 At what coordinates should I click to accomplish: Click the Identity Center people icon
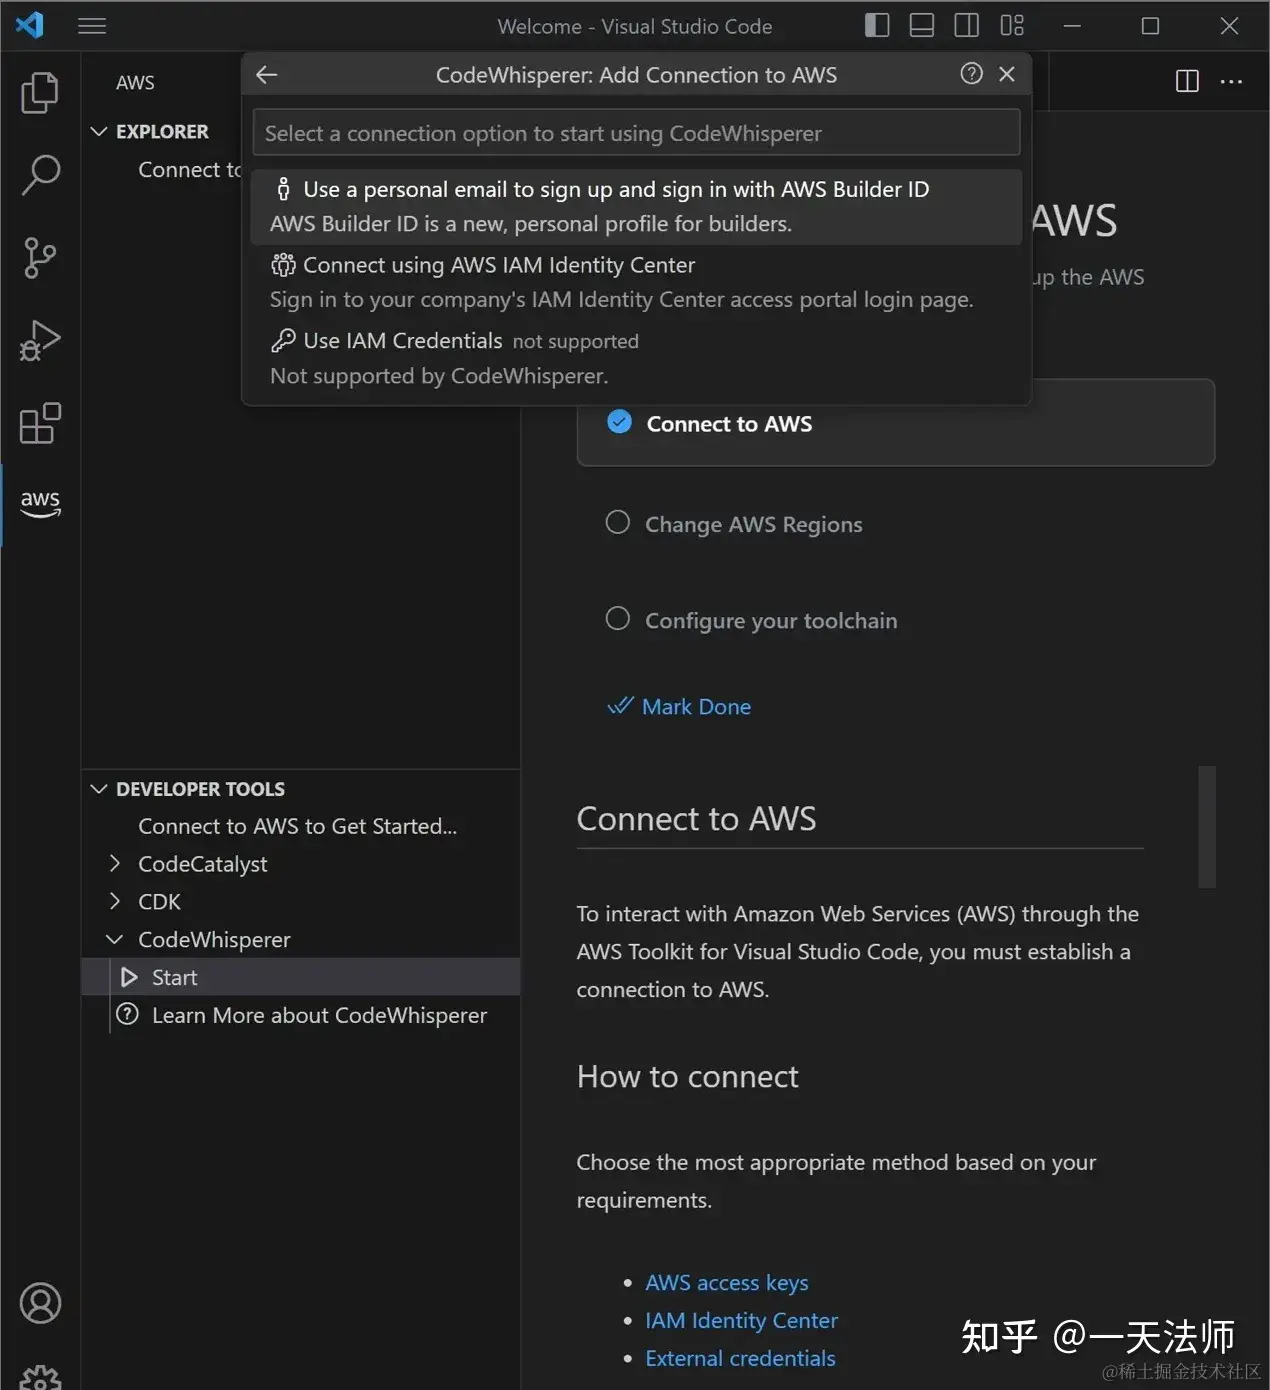coord(283,265)
